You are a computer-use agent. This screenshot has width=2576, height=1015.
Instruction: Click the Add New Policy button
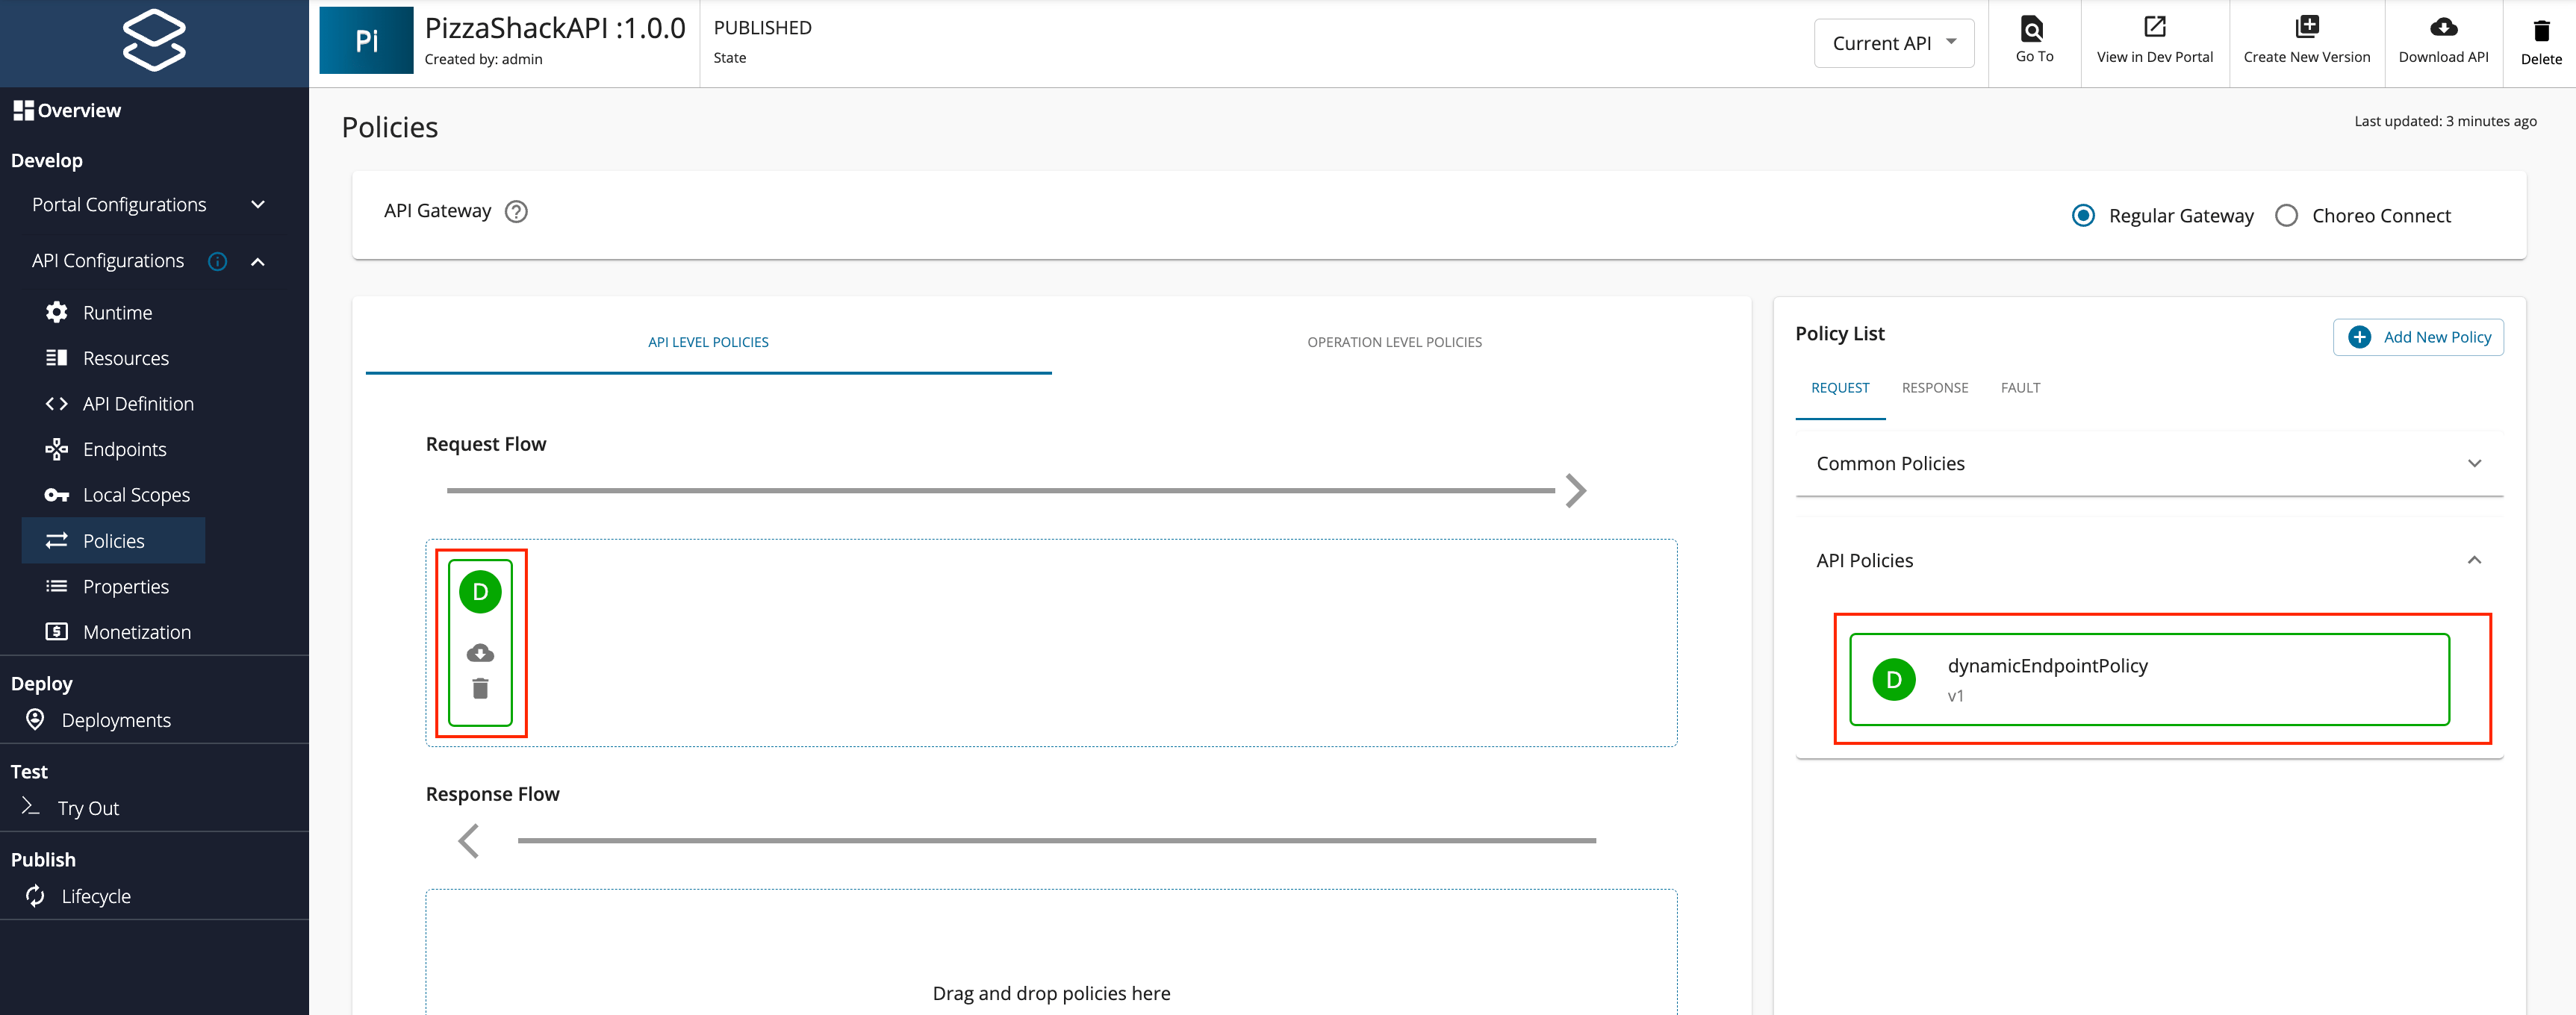[2418, 337]
